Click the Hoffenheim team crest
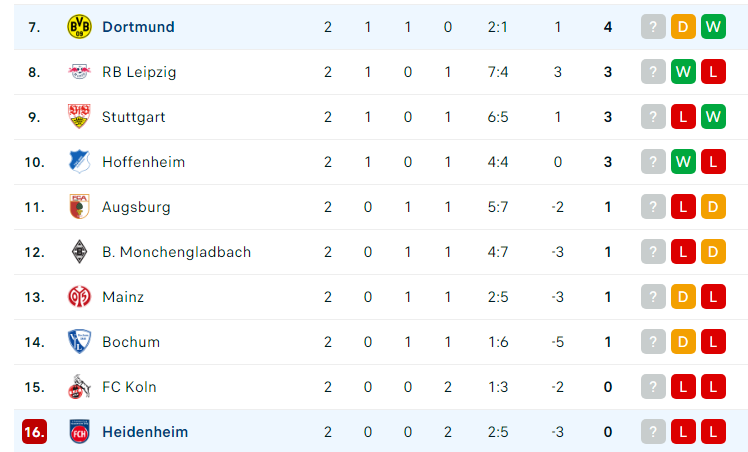Screen dimensions: 748x452 coord(79,162)
